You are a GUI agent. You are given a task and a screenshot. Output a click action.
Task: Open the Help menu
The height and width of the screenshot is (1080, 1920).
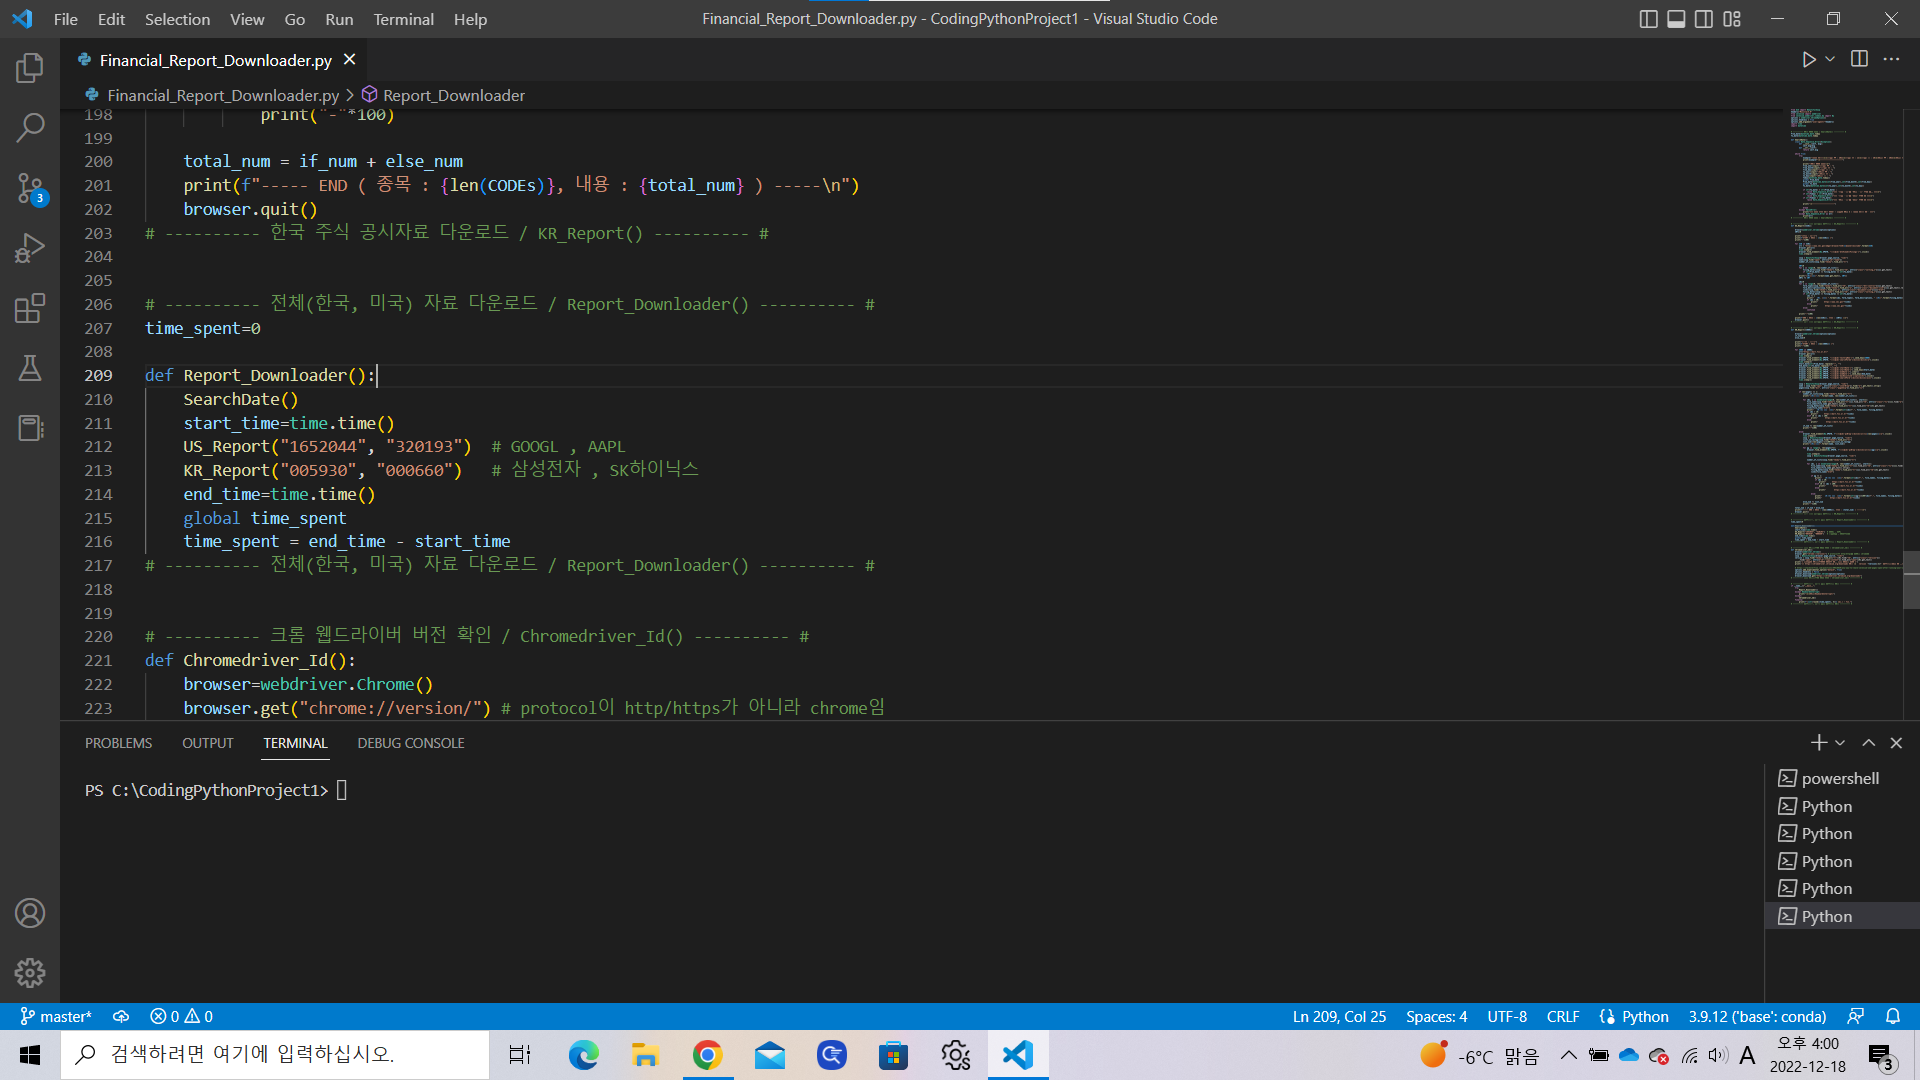tap(470, 19)
